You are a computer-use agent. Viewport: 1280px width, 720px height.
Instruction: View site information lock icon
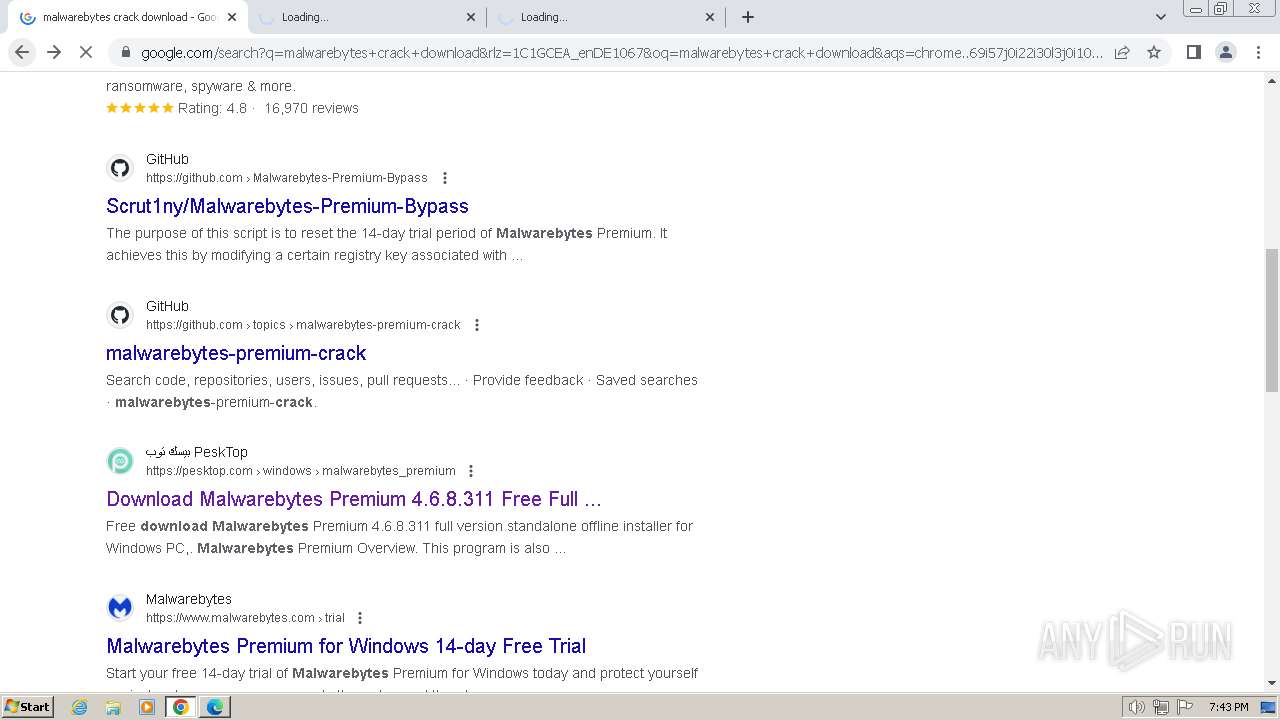click(x=125, y=52)
